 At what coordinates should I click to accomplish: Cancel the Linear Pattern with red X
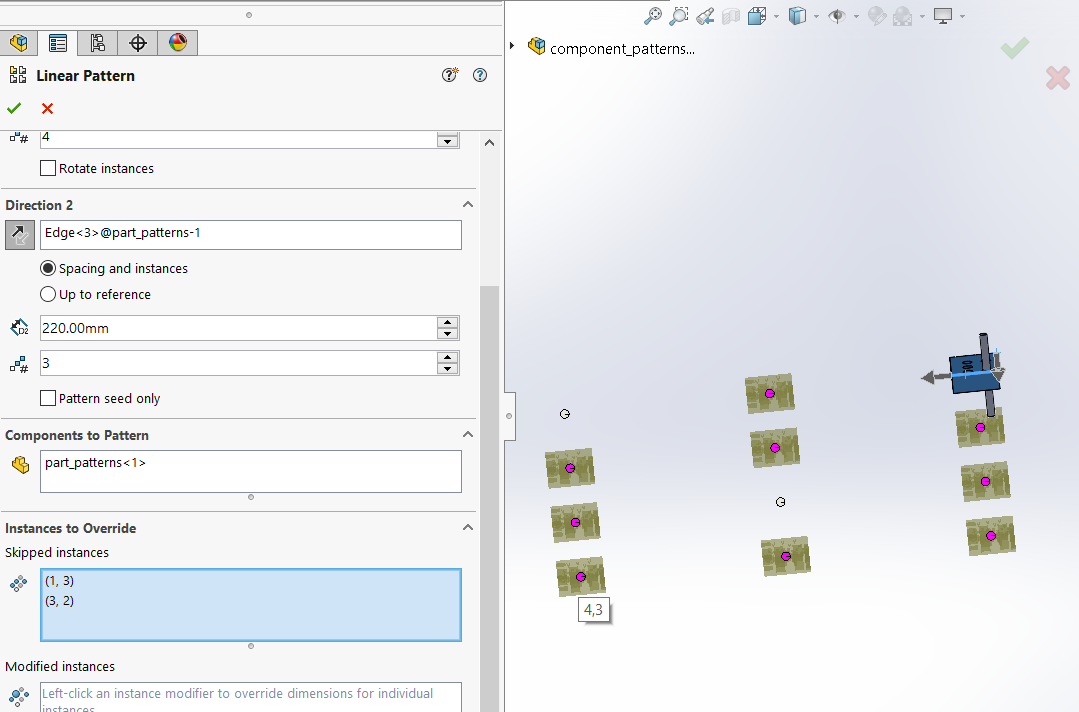coord(46,108)
